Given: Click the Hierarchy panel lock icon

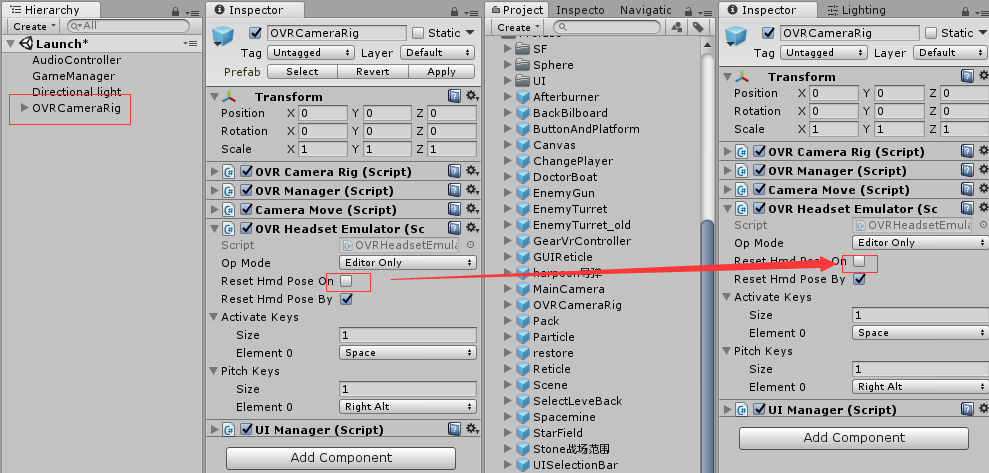Looking at the screenshot, I should click(175, 11).
